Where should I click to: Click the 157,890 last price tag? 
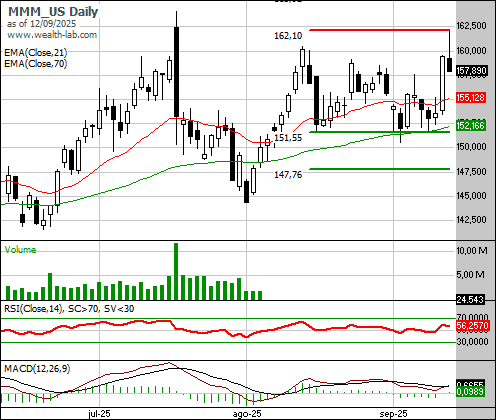pyautogui.click(x=471, y=71)
